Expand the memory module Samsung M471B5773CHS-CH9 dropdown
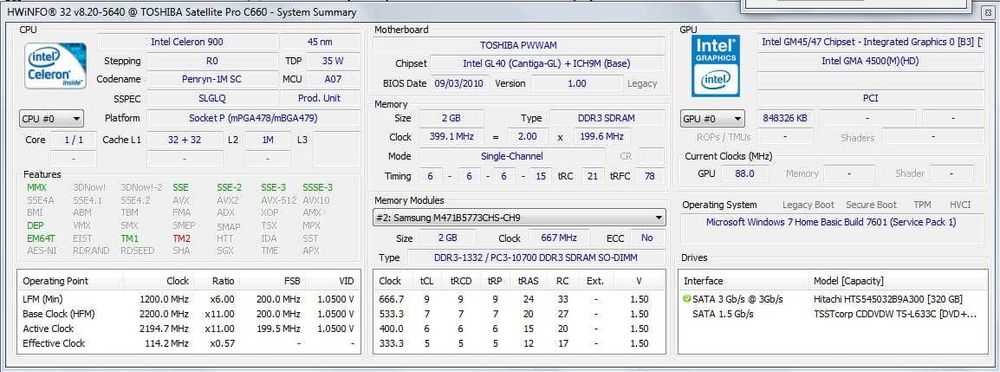This screenshot has width=1000, height=372. 519,218
